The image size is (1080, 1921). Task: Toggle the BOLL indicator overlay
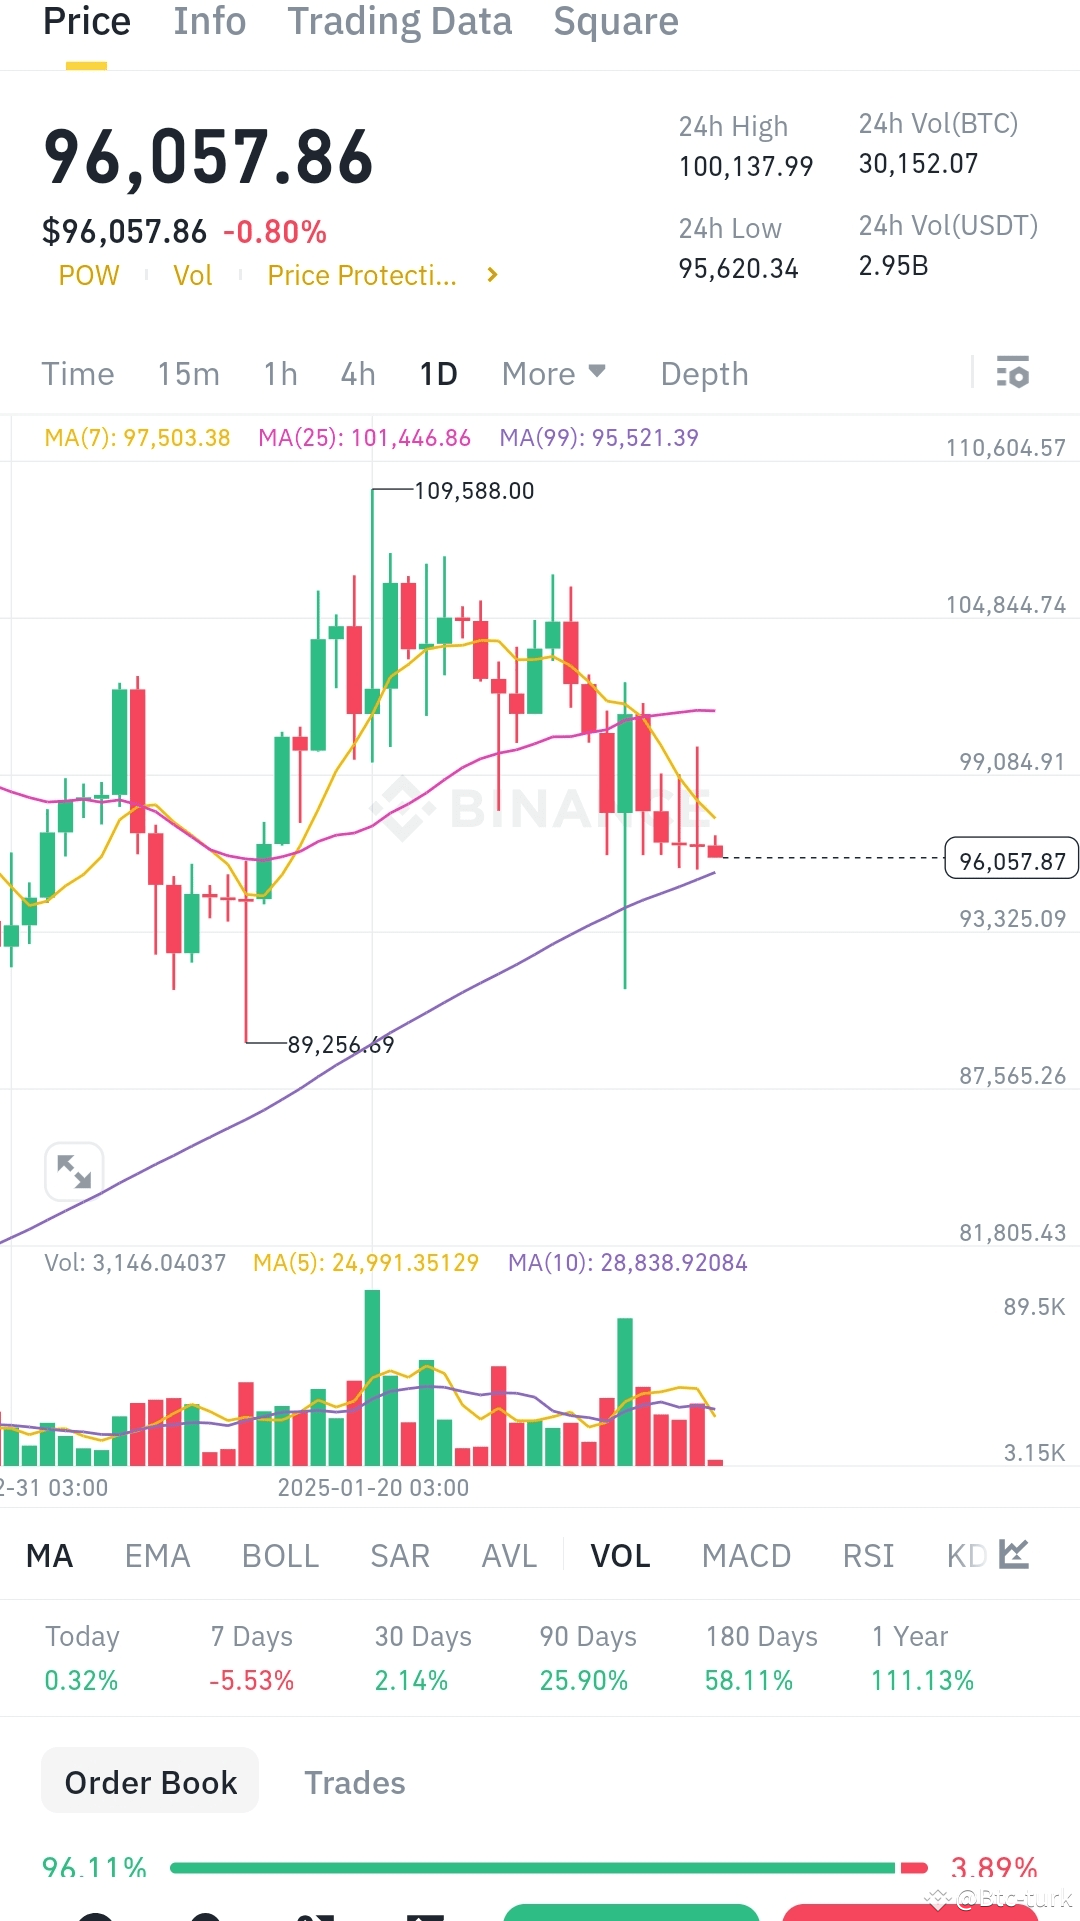tap(280, 1555)
